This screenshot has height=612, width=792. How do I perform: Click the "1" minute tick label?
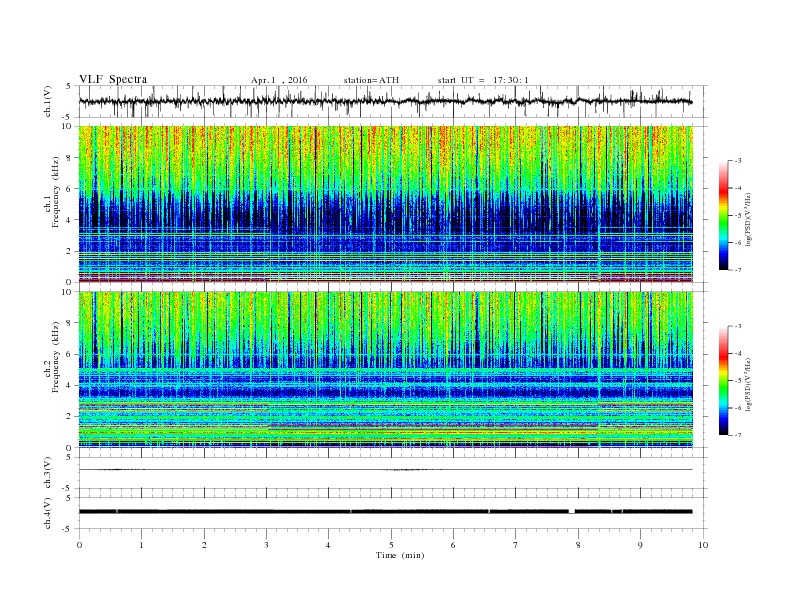pyautogui.click(x=141, y=545)
